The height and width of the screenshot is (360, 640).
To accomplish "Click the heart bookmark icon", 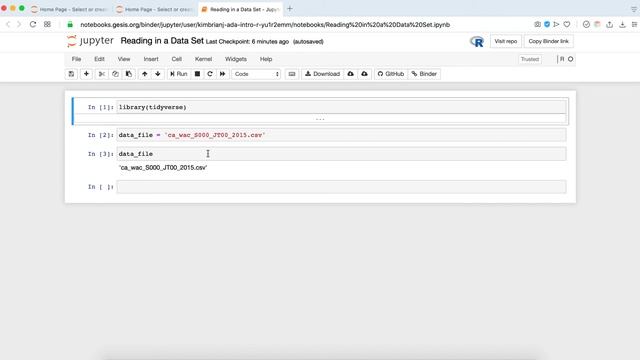I will 567,24.
